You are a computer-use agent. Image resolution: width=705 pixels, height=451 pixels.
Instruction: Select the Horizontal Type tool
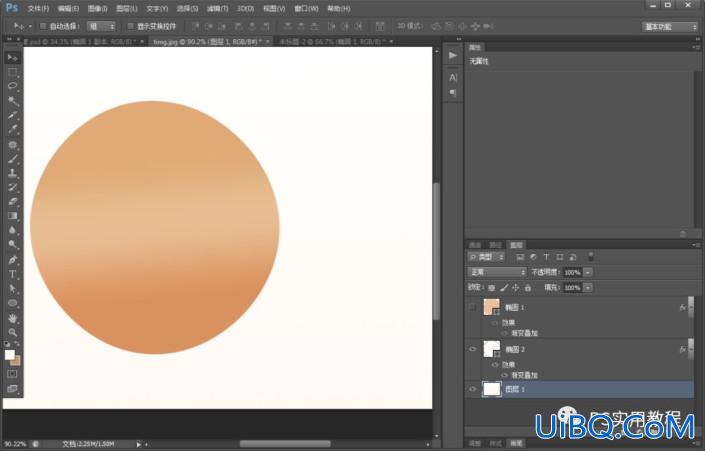(12, 274)
